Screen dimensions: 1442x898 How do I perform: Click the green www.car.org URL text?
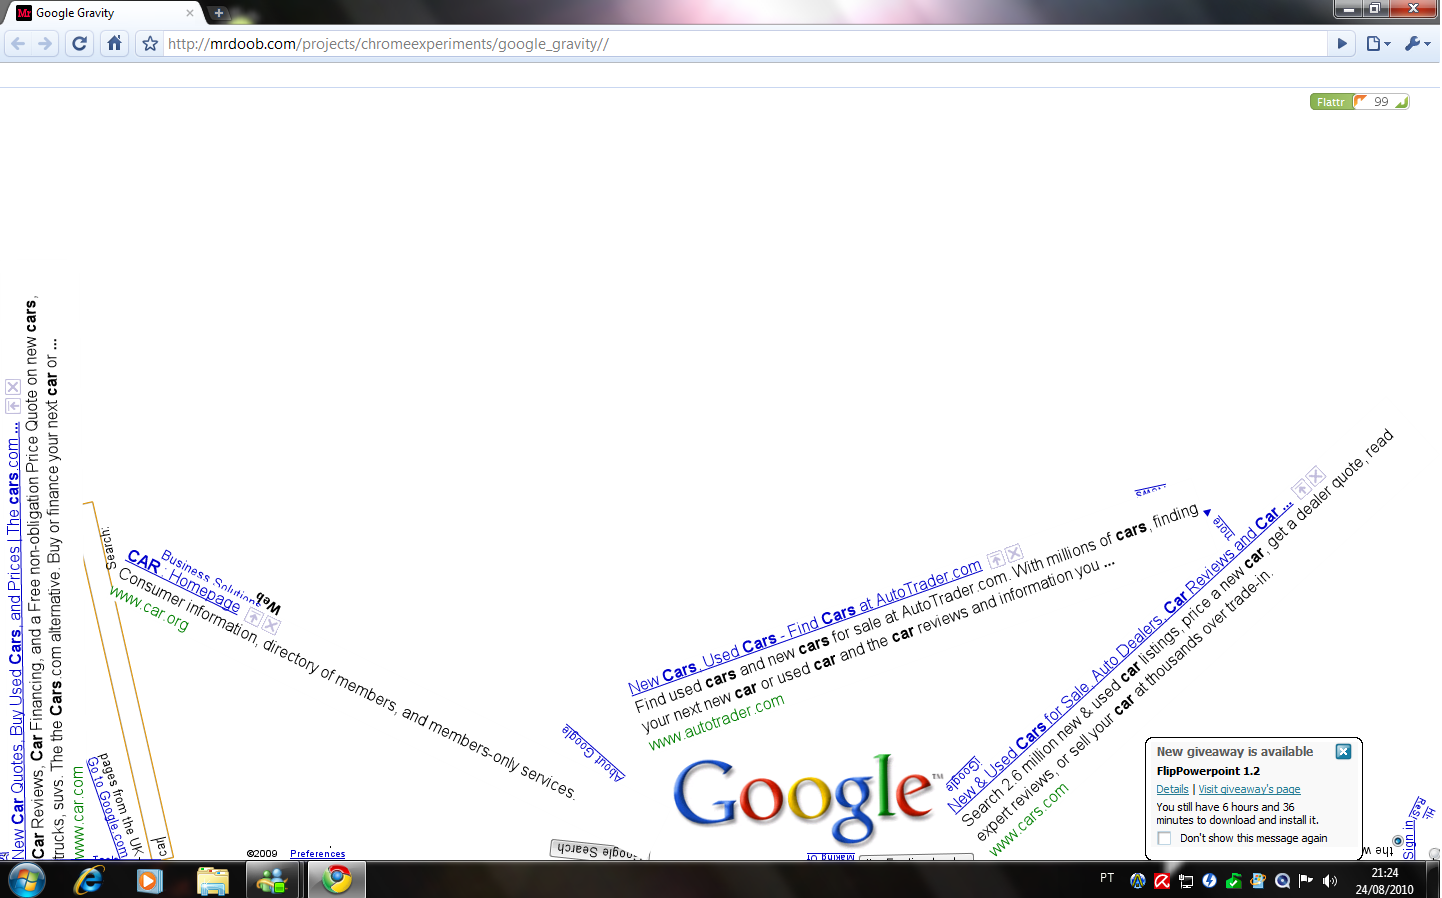pyautogui.click(x=149, y=609)
